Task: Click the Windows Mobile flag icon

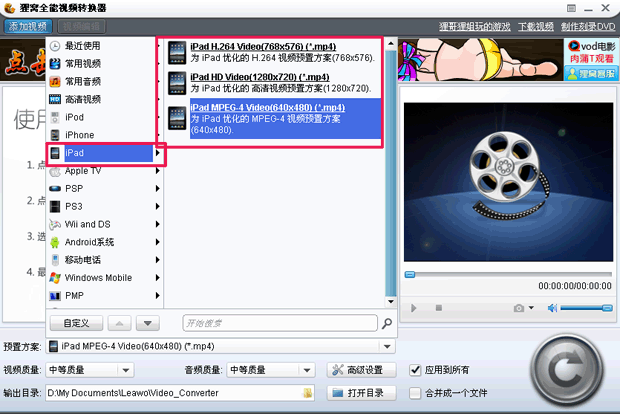Action: 55,278
